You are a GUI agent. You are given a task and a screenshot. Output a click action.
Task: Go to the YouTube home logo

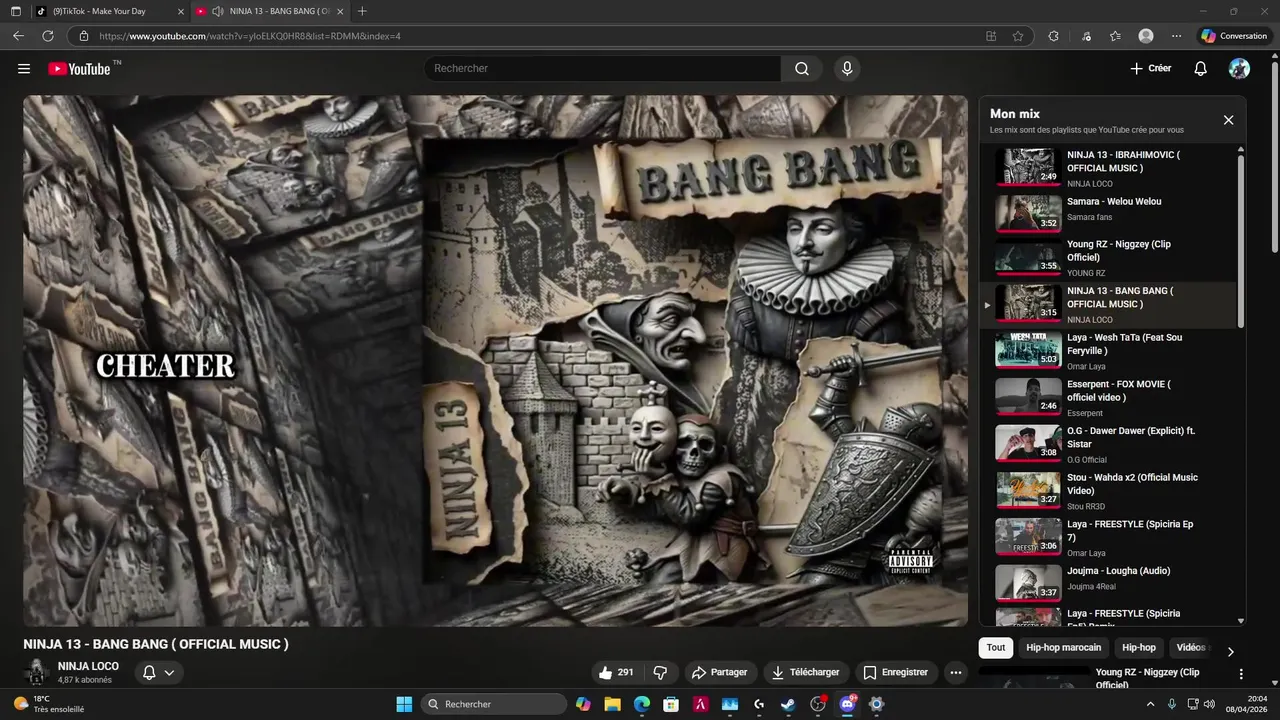[80, 68]
